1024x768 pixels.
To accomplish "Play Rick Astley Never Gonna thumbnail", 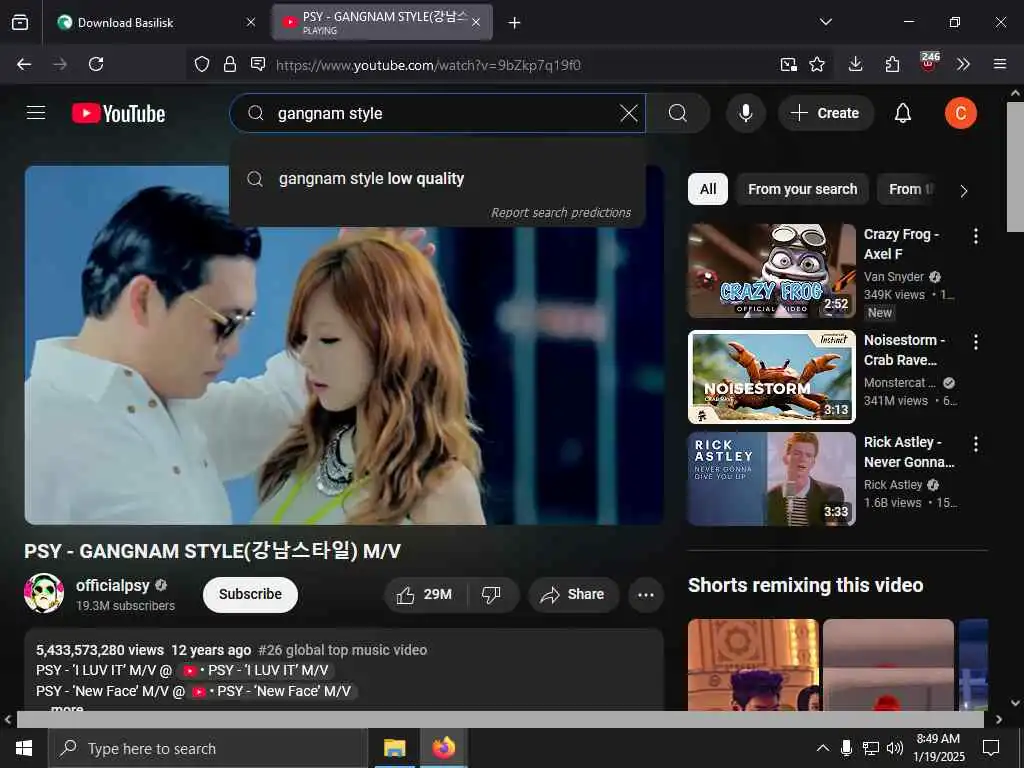I will (x=771, y=479).
